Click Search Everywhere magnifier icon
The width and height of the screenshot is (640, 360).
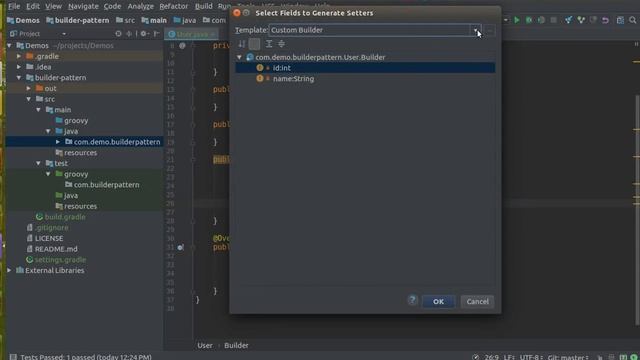pyautogui.click(x=633, y=20)
